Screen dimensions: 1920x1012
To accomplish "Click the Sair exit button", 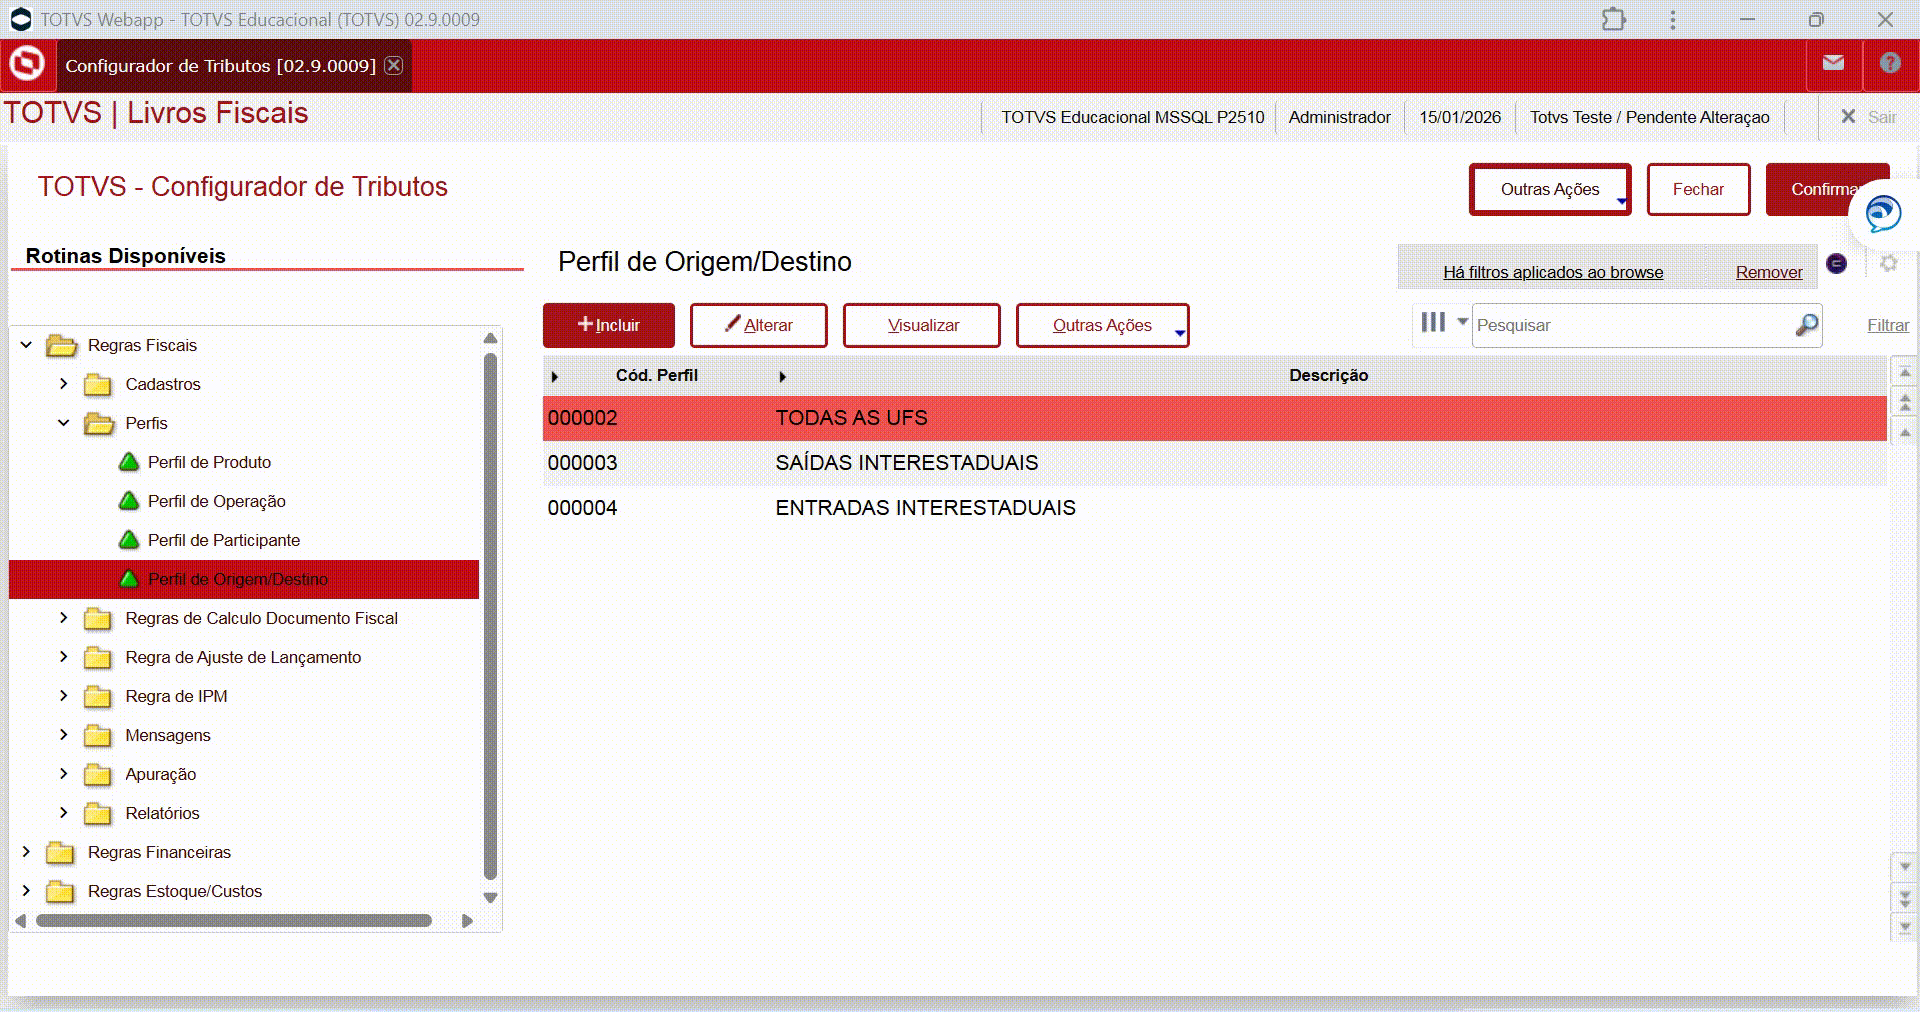I will click(1869, 117).
